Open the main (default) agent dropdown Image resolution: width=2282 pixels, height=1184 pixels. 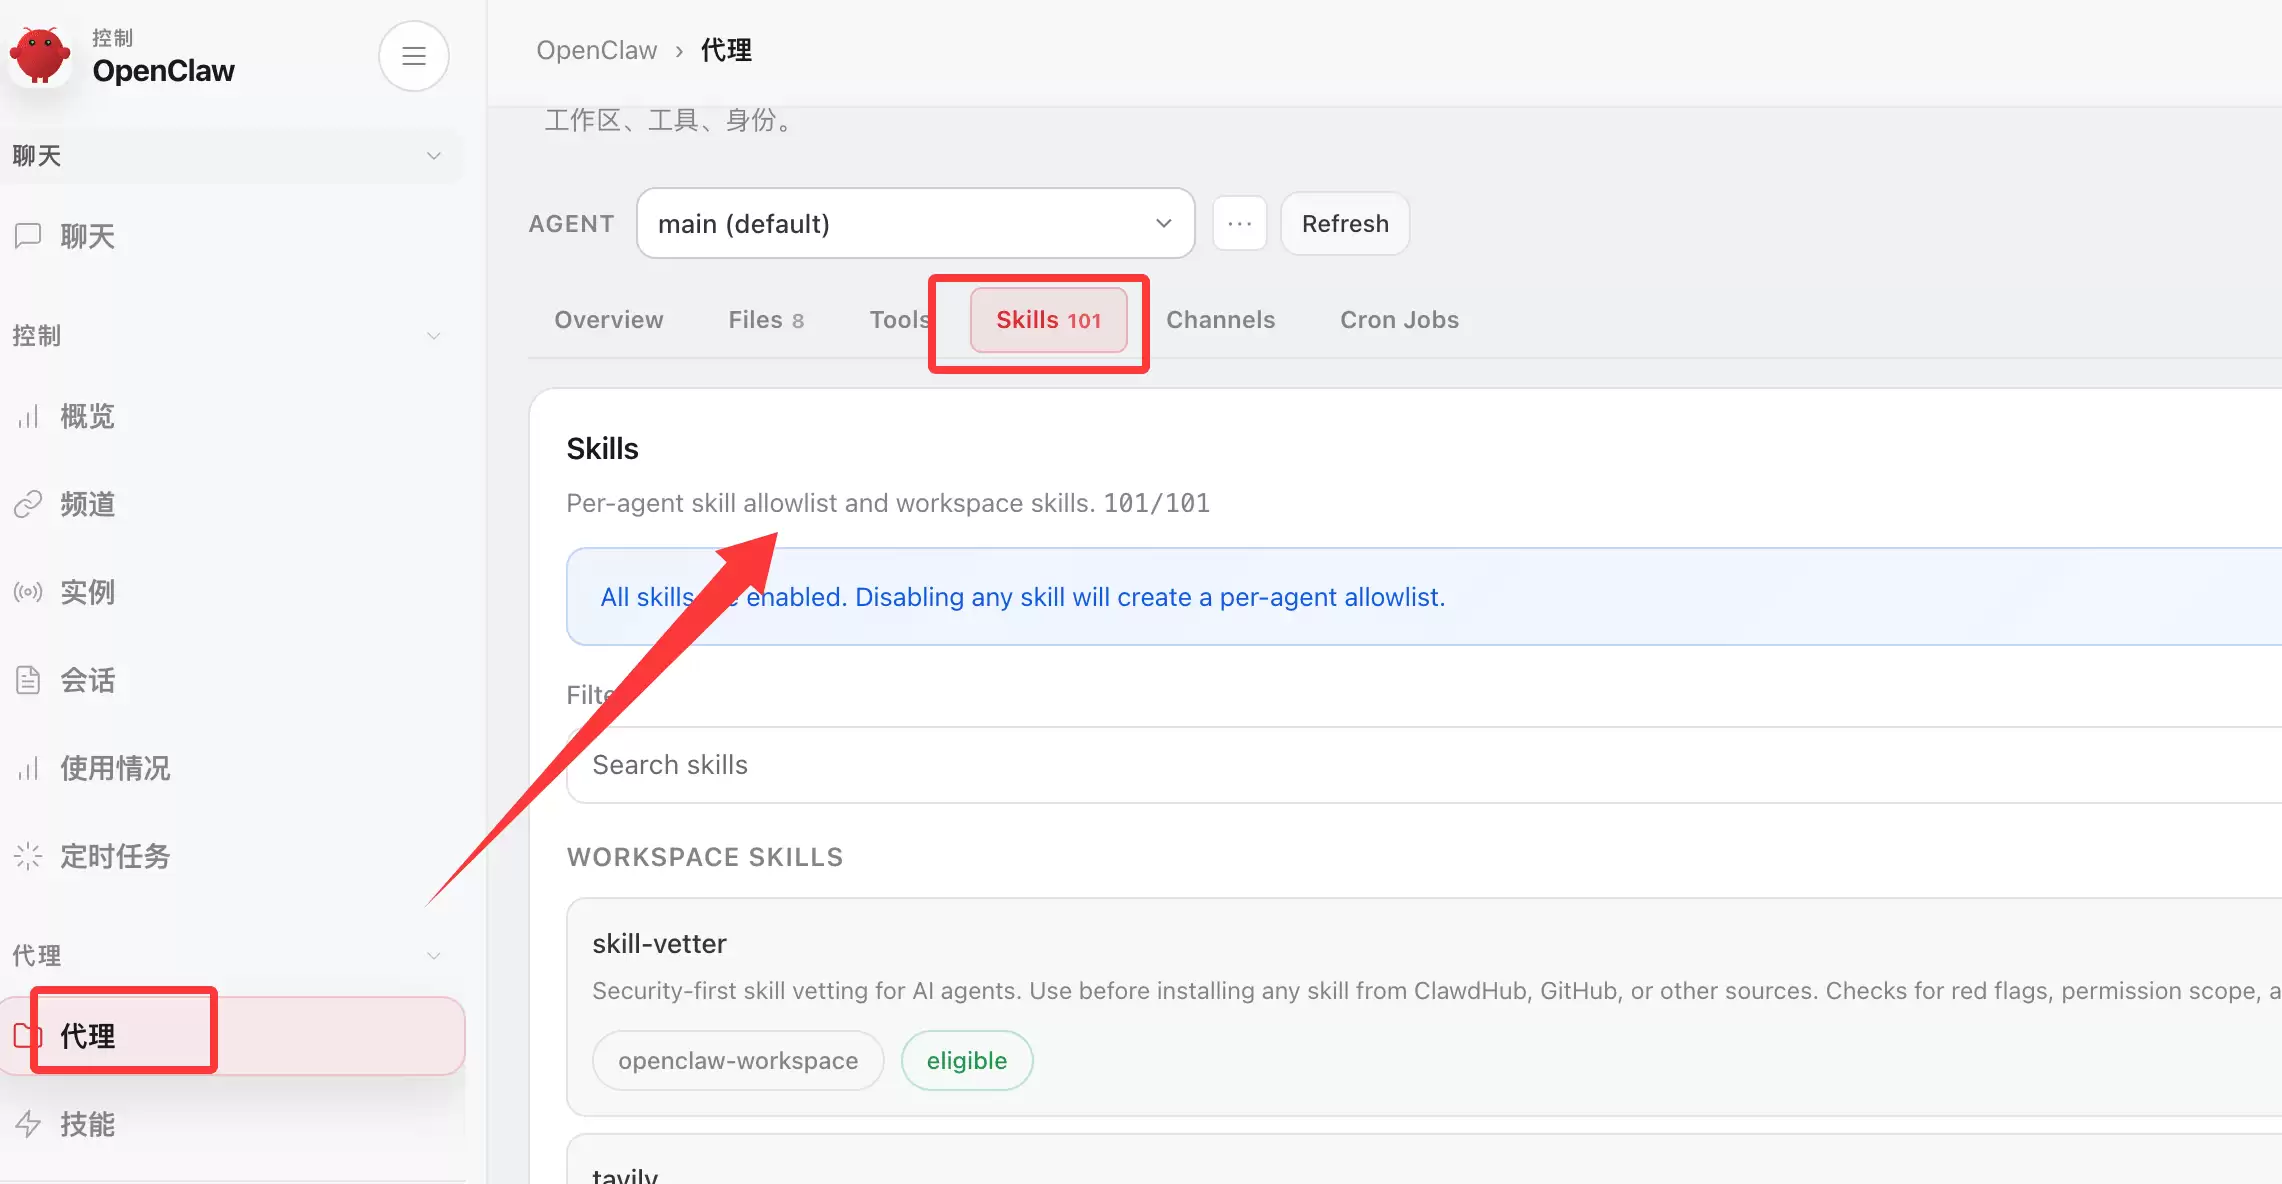(x=915, y=223)
